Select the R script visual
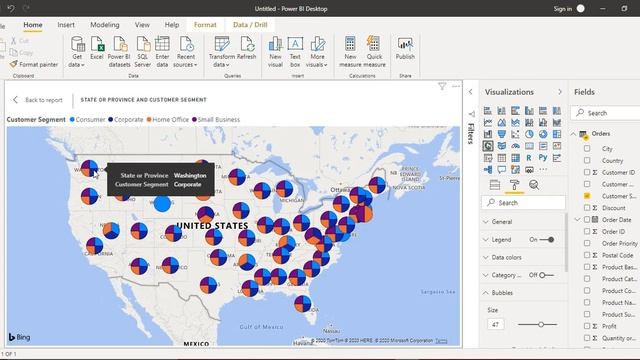640x360 pixels. click(x=529, y=158)
